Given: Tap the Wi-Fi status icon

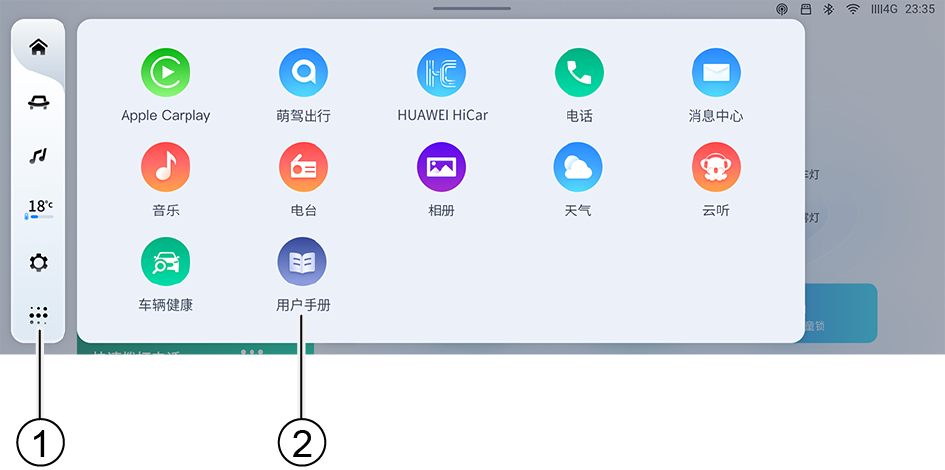Looking at the screenshot, I should 853,9.
